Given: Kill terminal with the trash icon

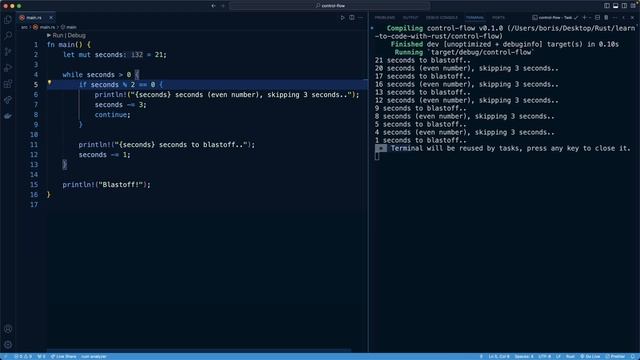Looking at the screenshot, I should click(x=606, y=18).
